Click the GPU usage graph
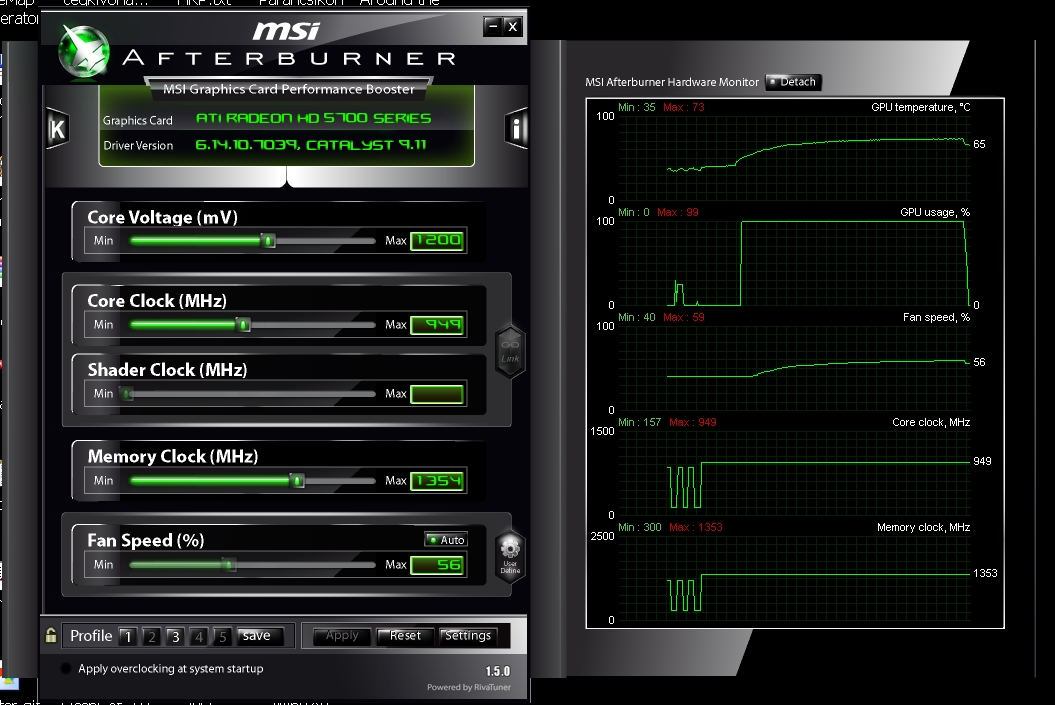This screenshot has width=1055, height=705. coord(794,262)
